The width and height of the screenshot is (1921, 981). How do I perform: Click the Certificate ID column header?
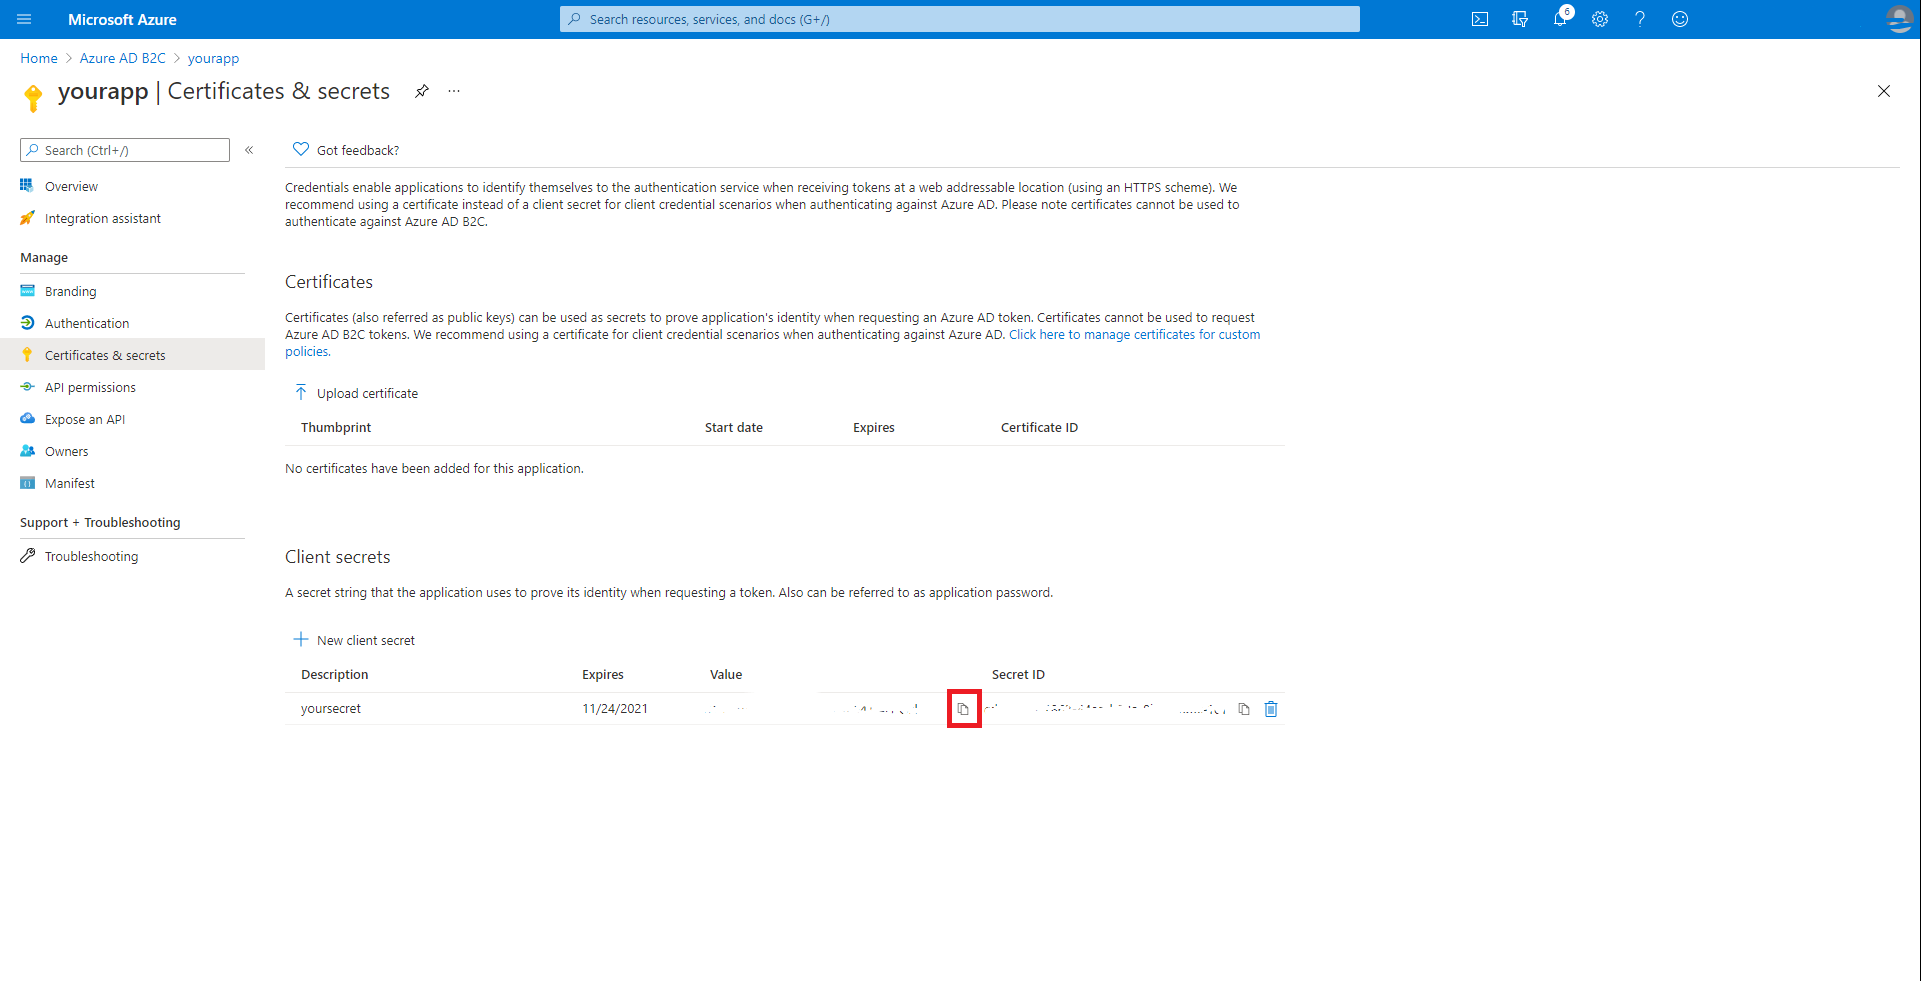1039,427
